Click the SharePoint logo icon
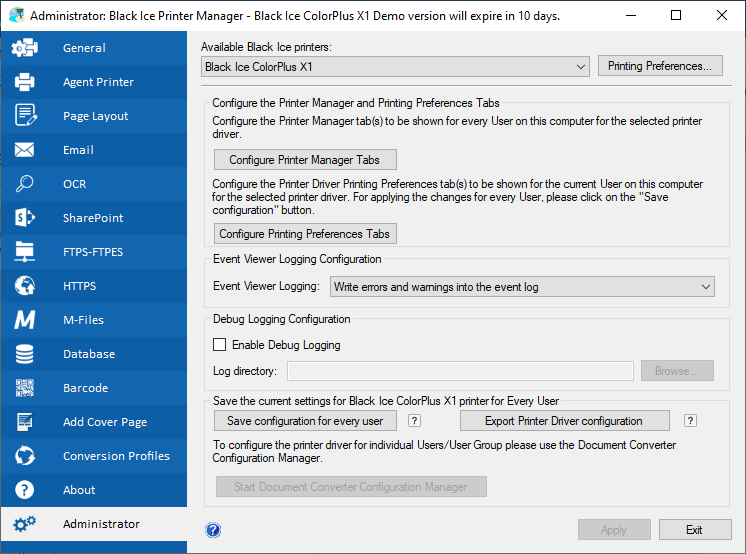This screenshot has width=746, height=554. 25,218
